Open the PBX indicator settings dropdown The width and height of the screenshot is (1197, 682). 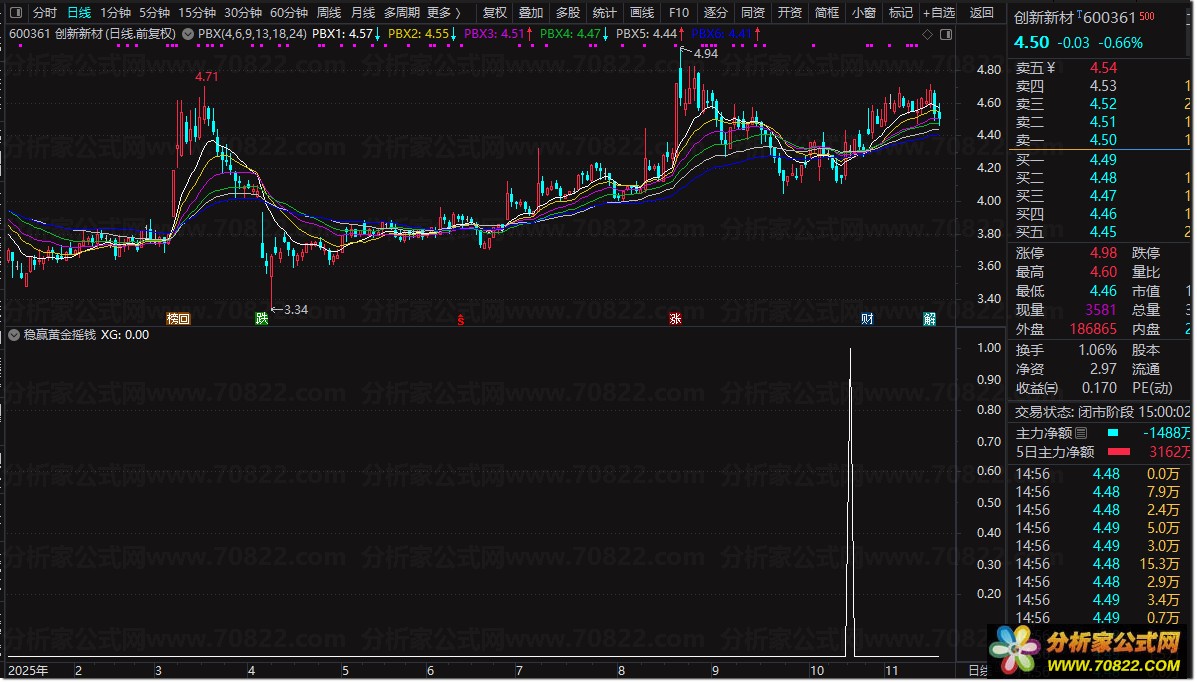tap(189, 33)
